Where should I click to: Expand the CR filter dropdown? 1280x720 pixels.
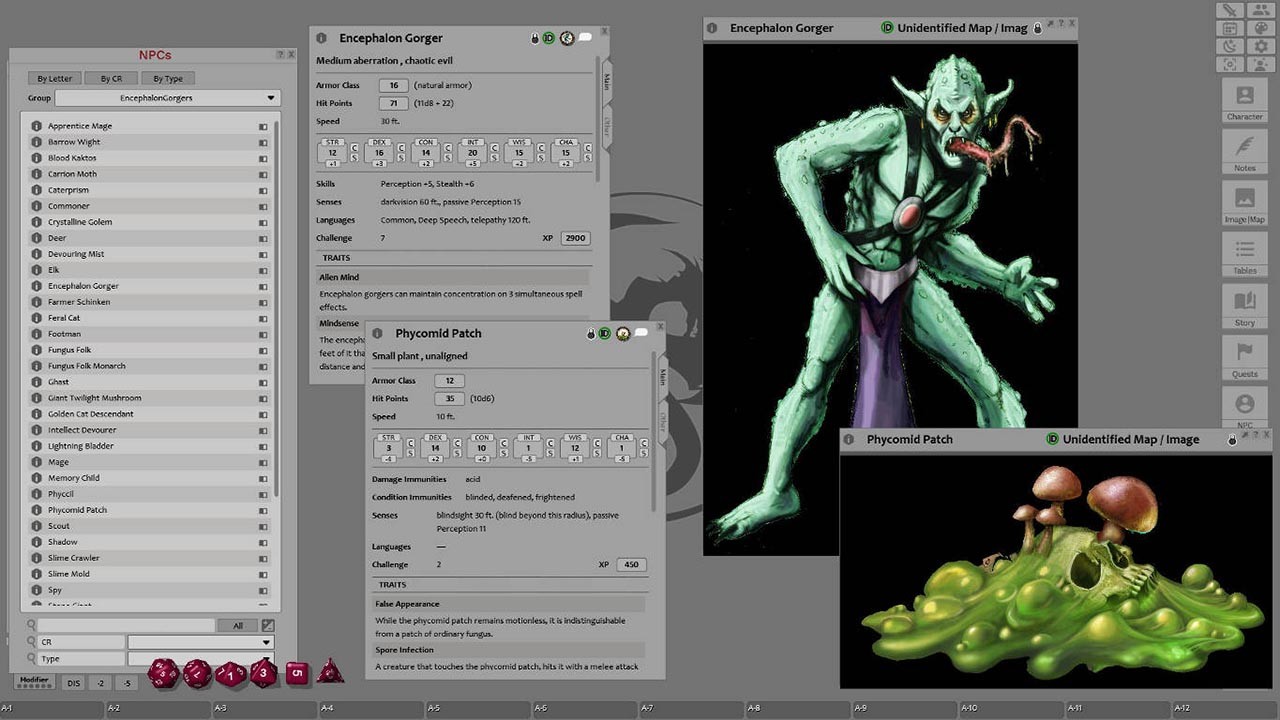point(201,642)
